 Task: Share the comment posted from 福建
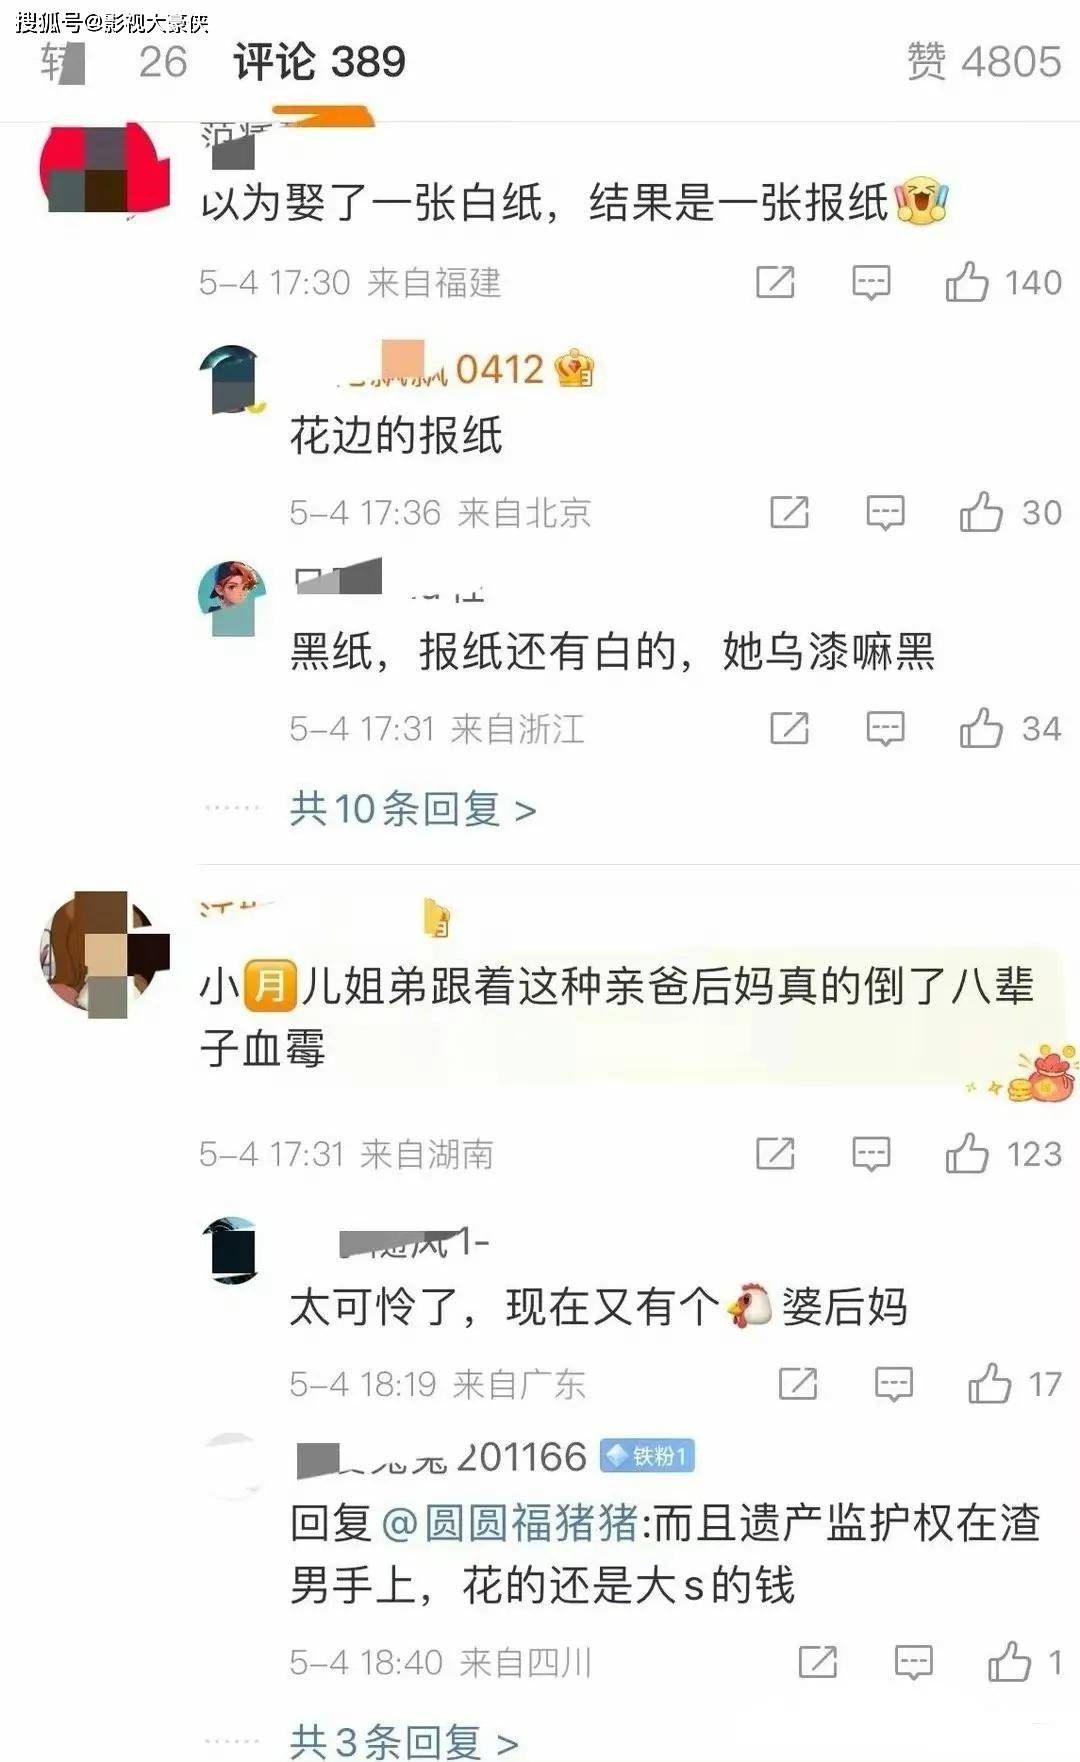[x=775, y=283]
